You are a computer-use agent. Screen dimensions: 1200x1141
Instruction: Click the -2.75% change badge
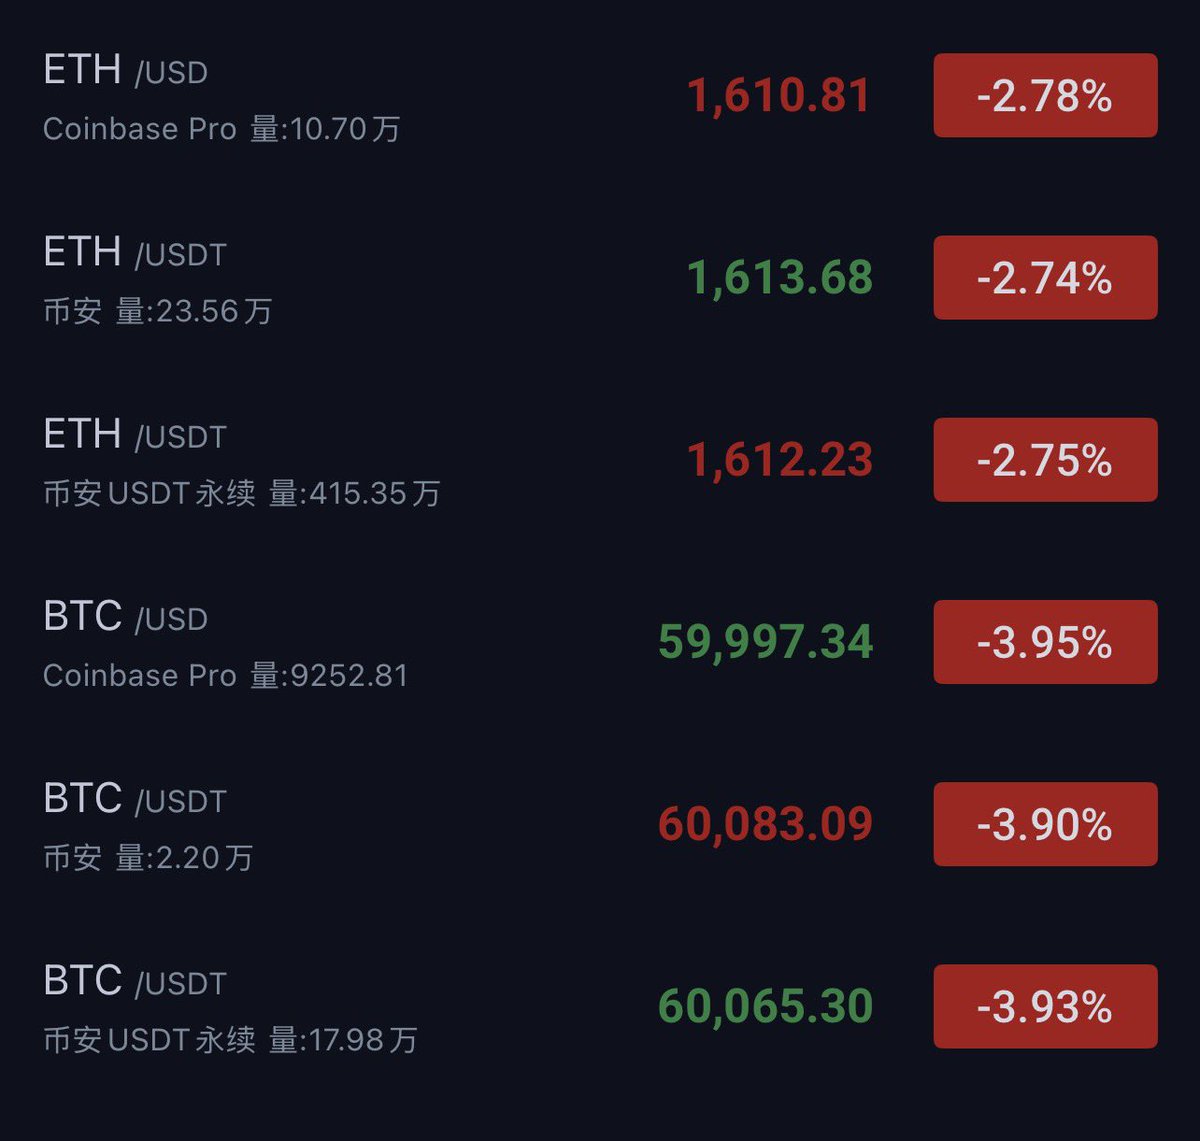click(1045, 460)
